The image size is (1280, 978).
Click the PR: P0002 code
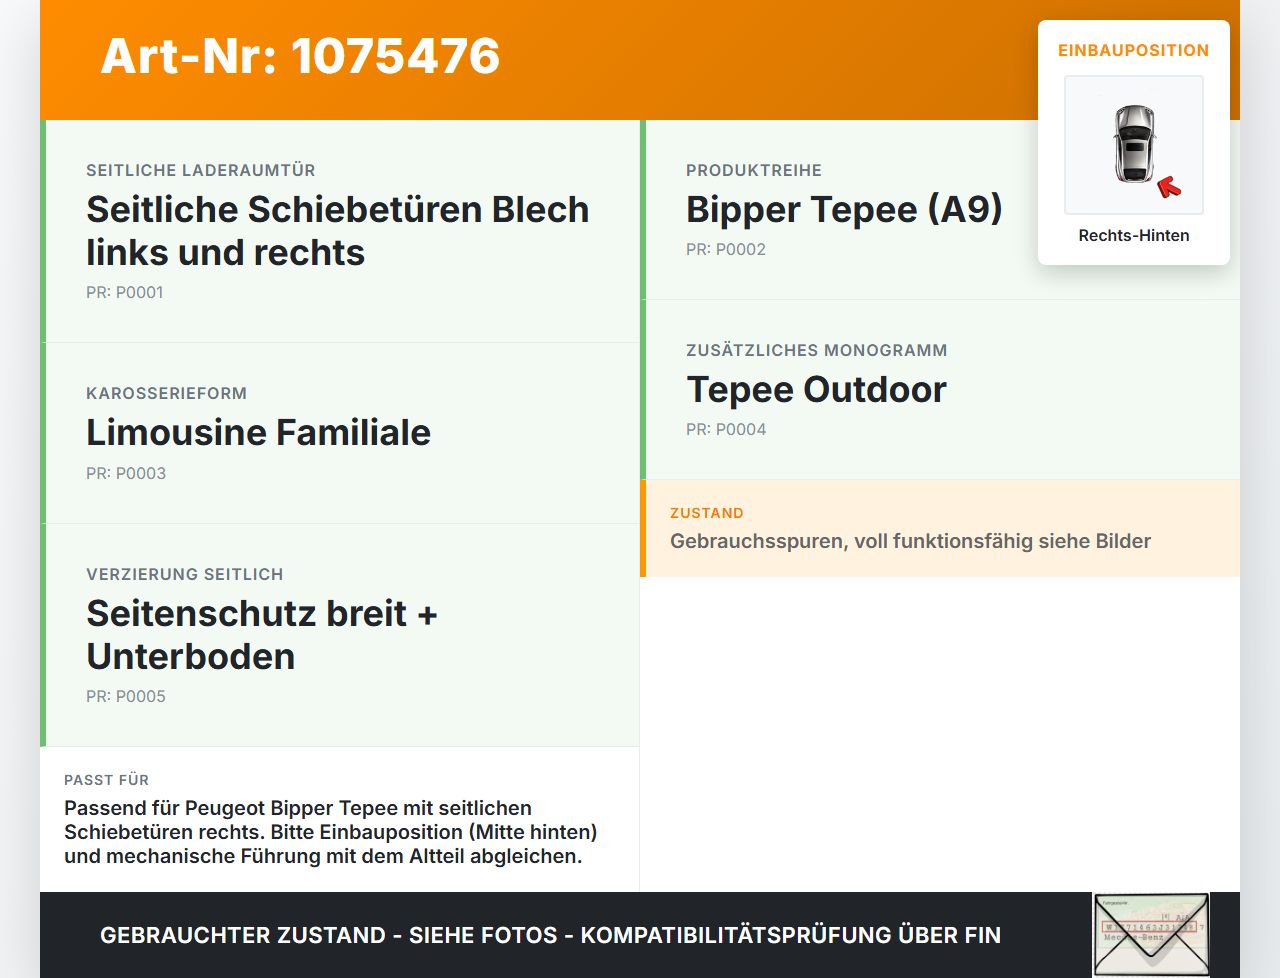click(x=726, y=249)
